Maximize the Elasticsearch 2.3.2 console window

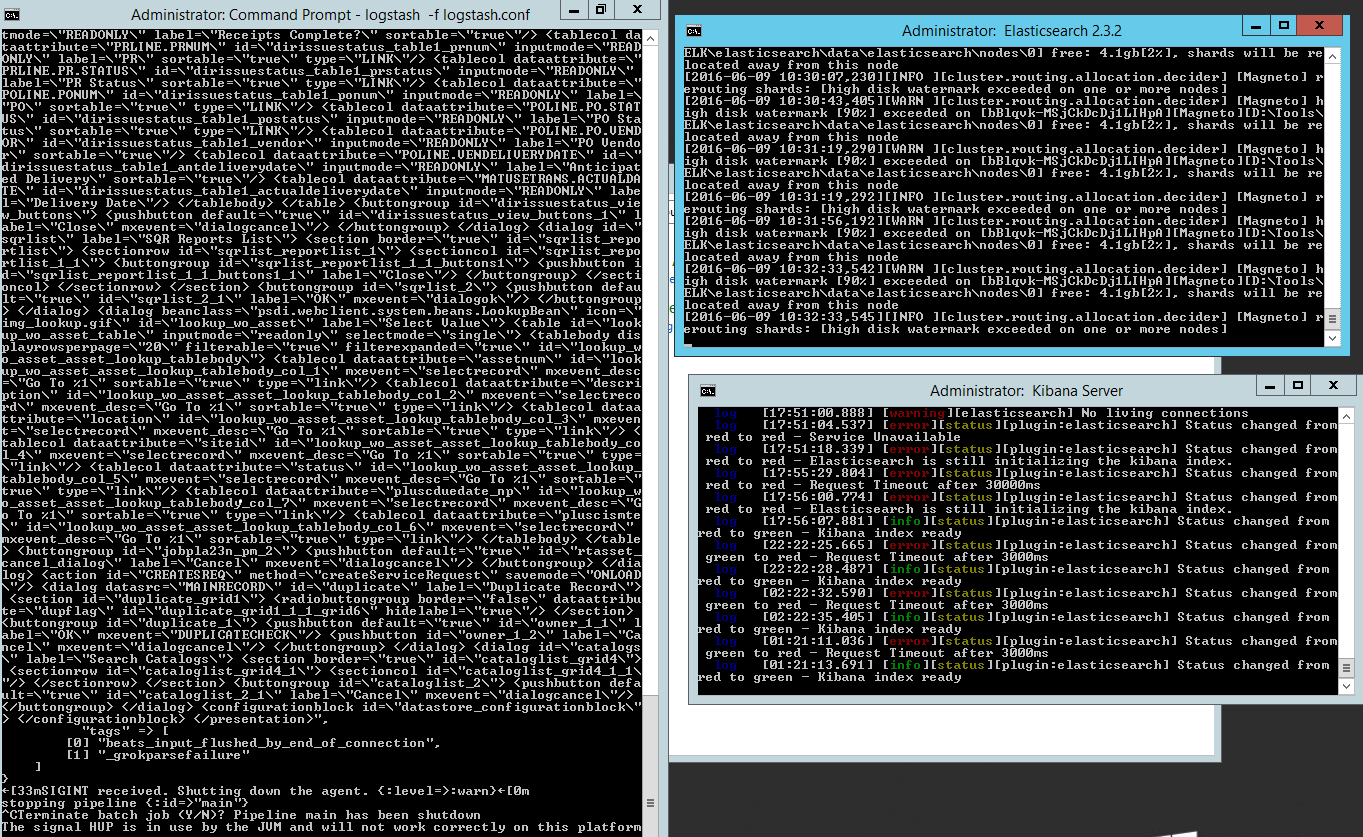[x=1283, y=26]
